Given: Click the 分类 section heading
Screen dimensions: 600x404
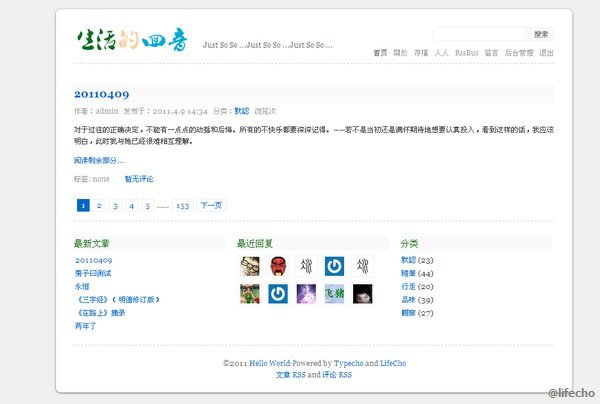Looking at the screenshot, I should [409, 243].
